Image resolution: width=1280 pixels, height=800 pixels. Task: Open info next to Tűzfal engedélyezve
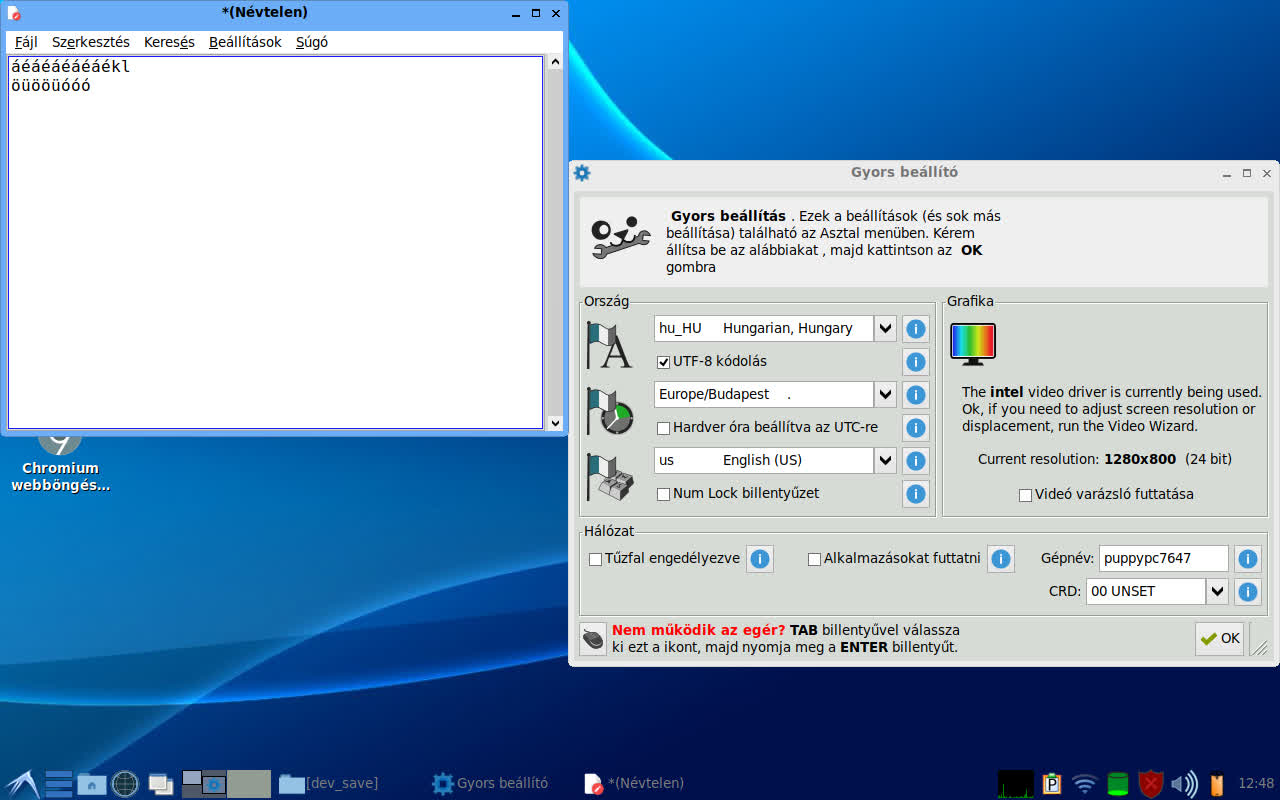[x=760, y=559]
